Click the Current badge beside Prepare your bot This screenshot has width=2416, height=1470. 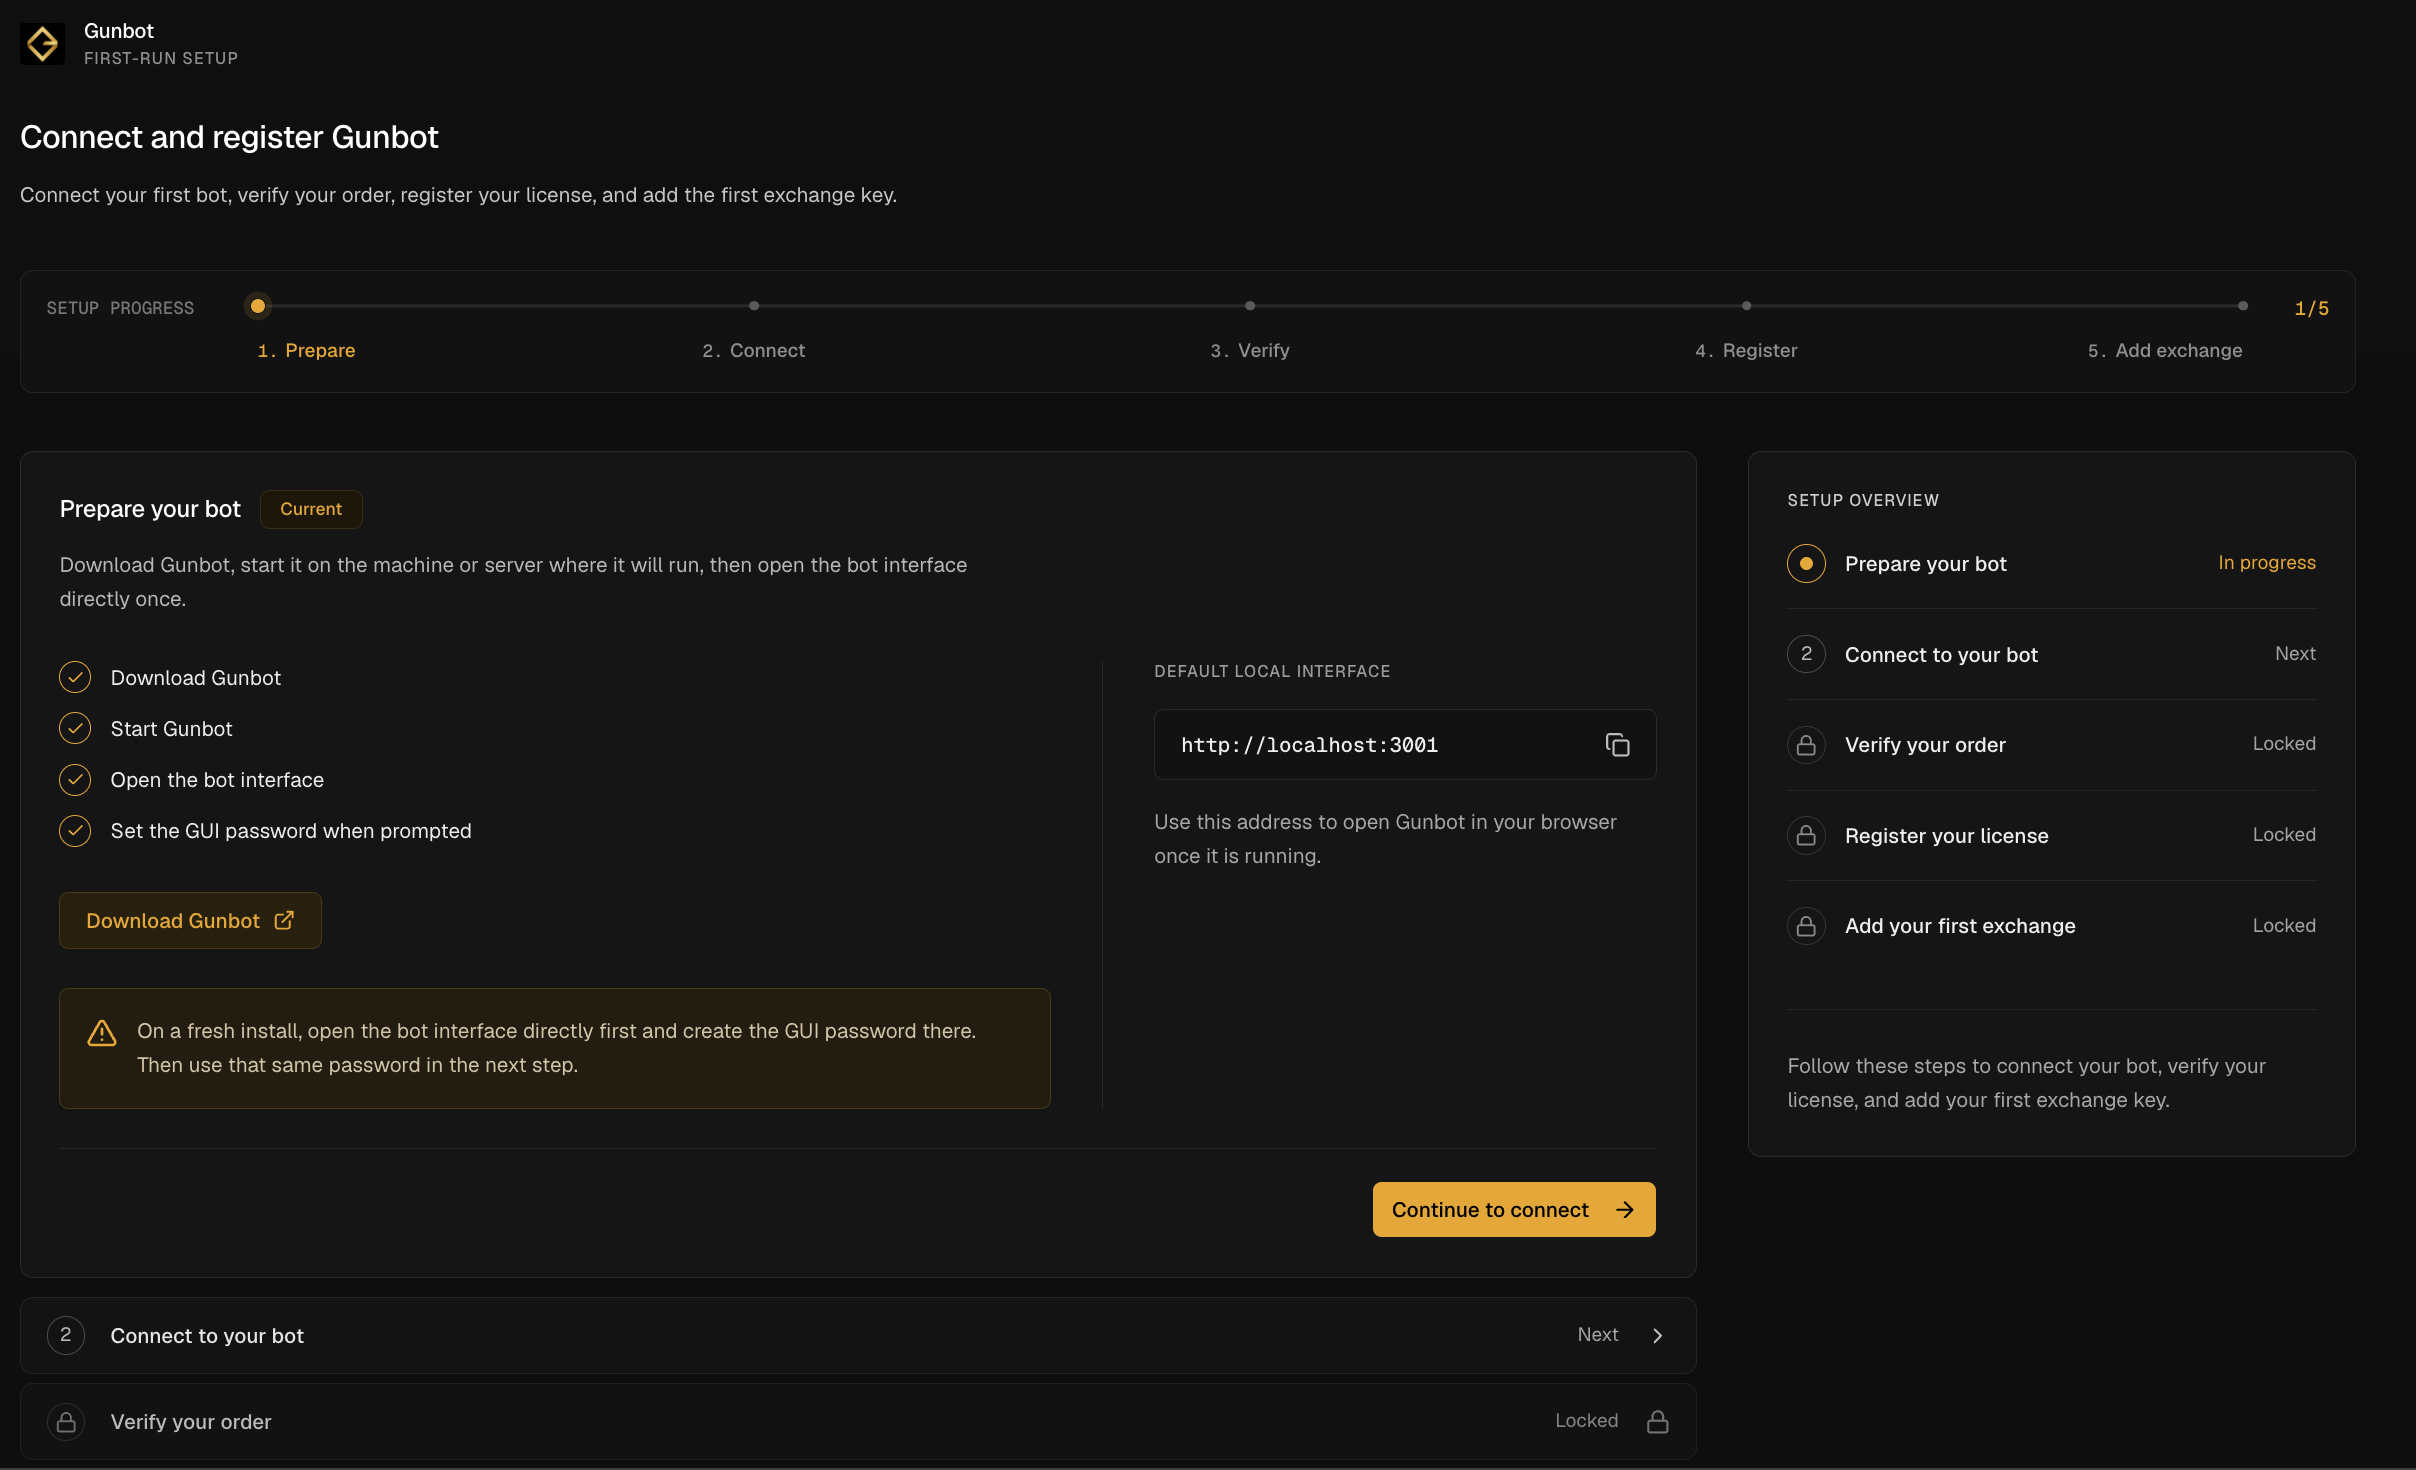click(311, 509)
